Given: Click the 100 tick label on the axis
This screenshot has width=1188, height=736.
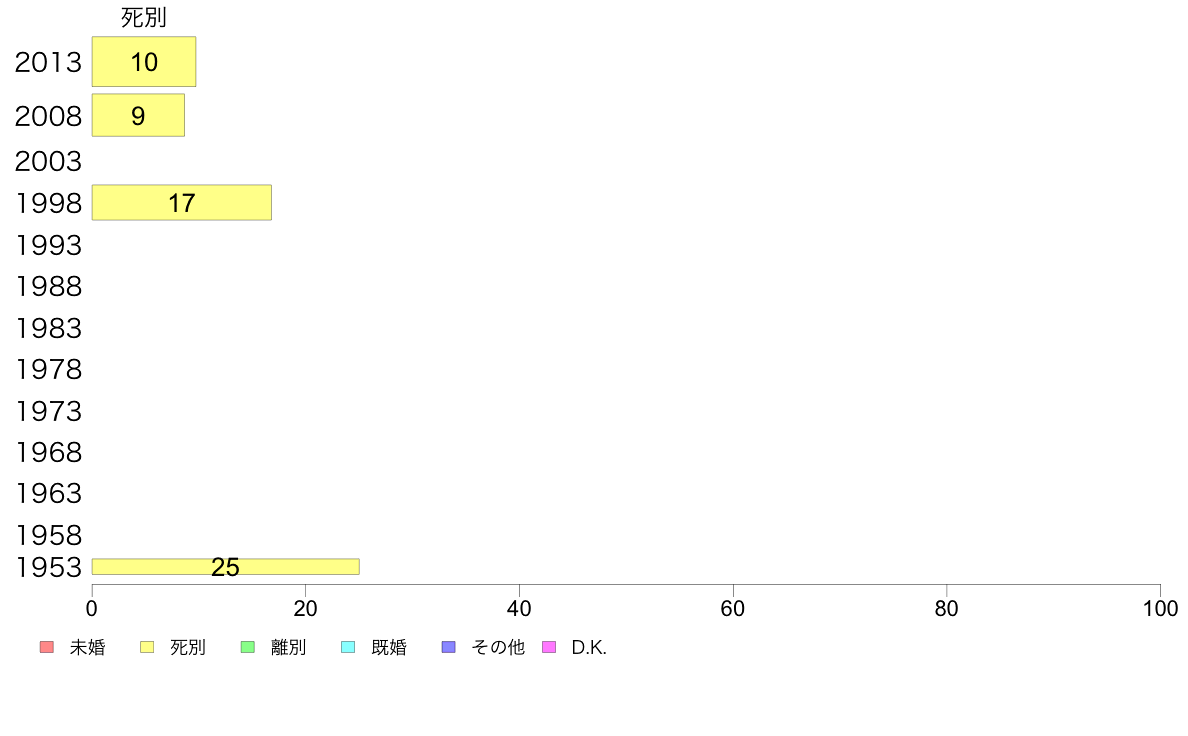Looking at the screenshot, I should tap(1160, 608).
